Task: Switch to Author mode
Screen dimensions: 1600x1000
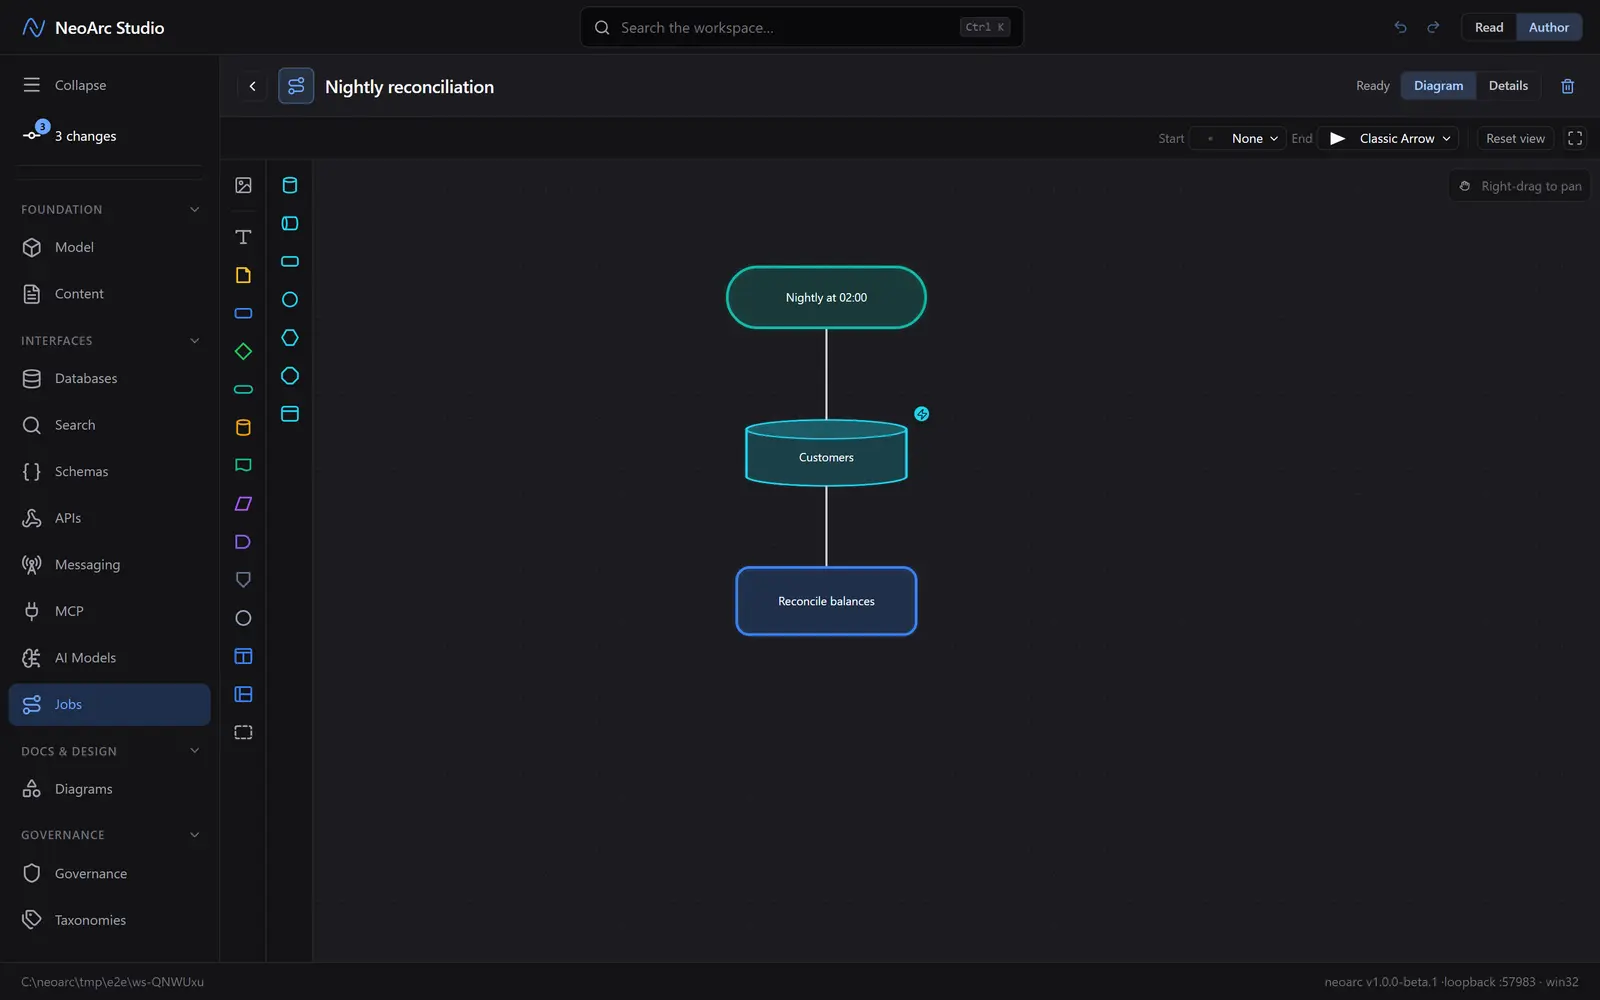Action: (1548, 27)
